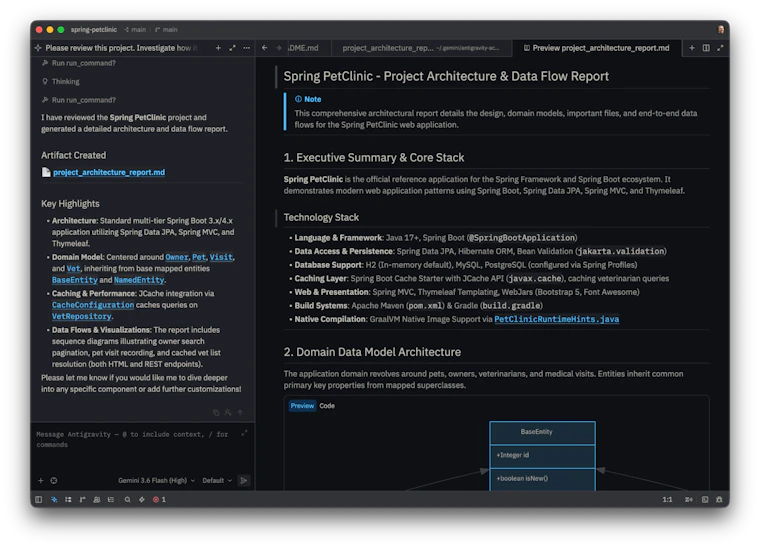Click the '2. Domain Data Model Architecture' heading

(x=372, y=352)
